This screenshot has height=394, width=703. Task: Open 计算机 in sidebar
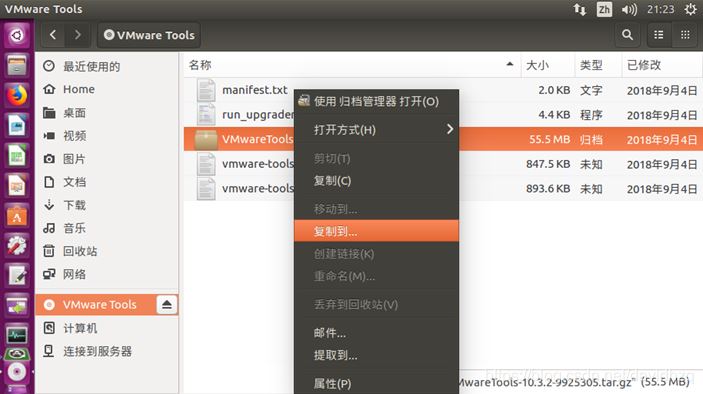pos(107,328)
